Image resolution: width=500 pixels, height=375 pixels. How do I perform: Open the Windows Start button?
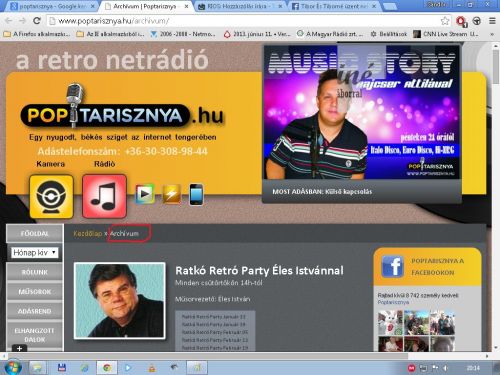click(12, 368)
